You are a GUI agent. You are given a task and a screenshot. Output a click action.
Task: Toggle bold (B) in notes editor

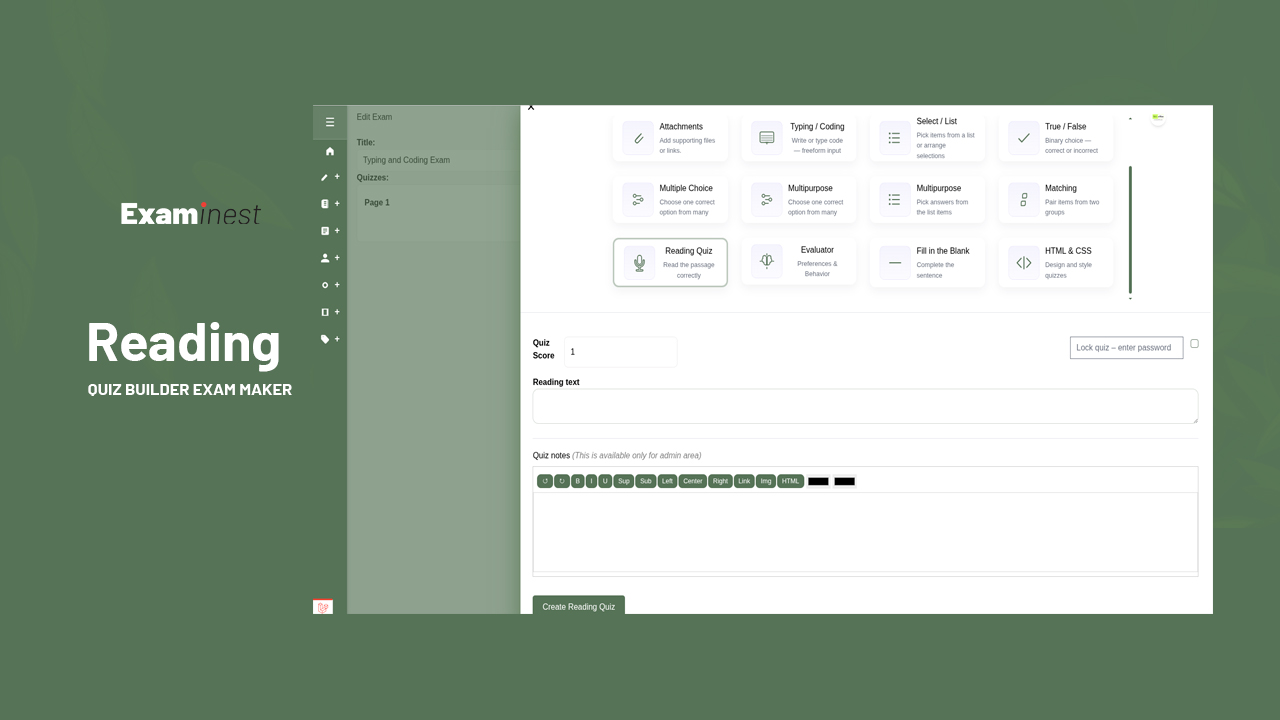(578, 481)
